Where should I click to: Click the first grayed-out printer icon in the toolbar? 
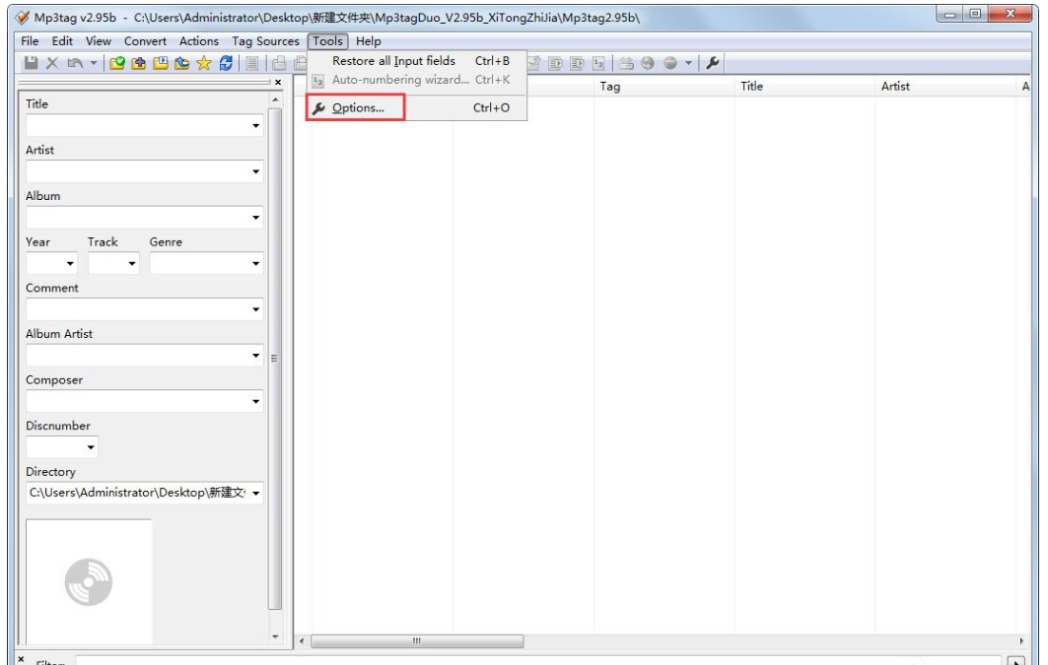[x=279, y=63]
